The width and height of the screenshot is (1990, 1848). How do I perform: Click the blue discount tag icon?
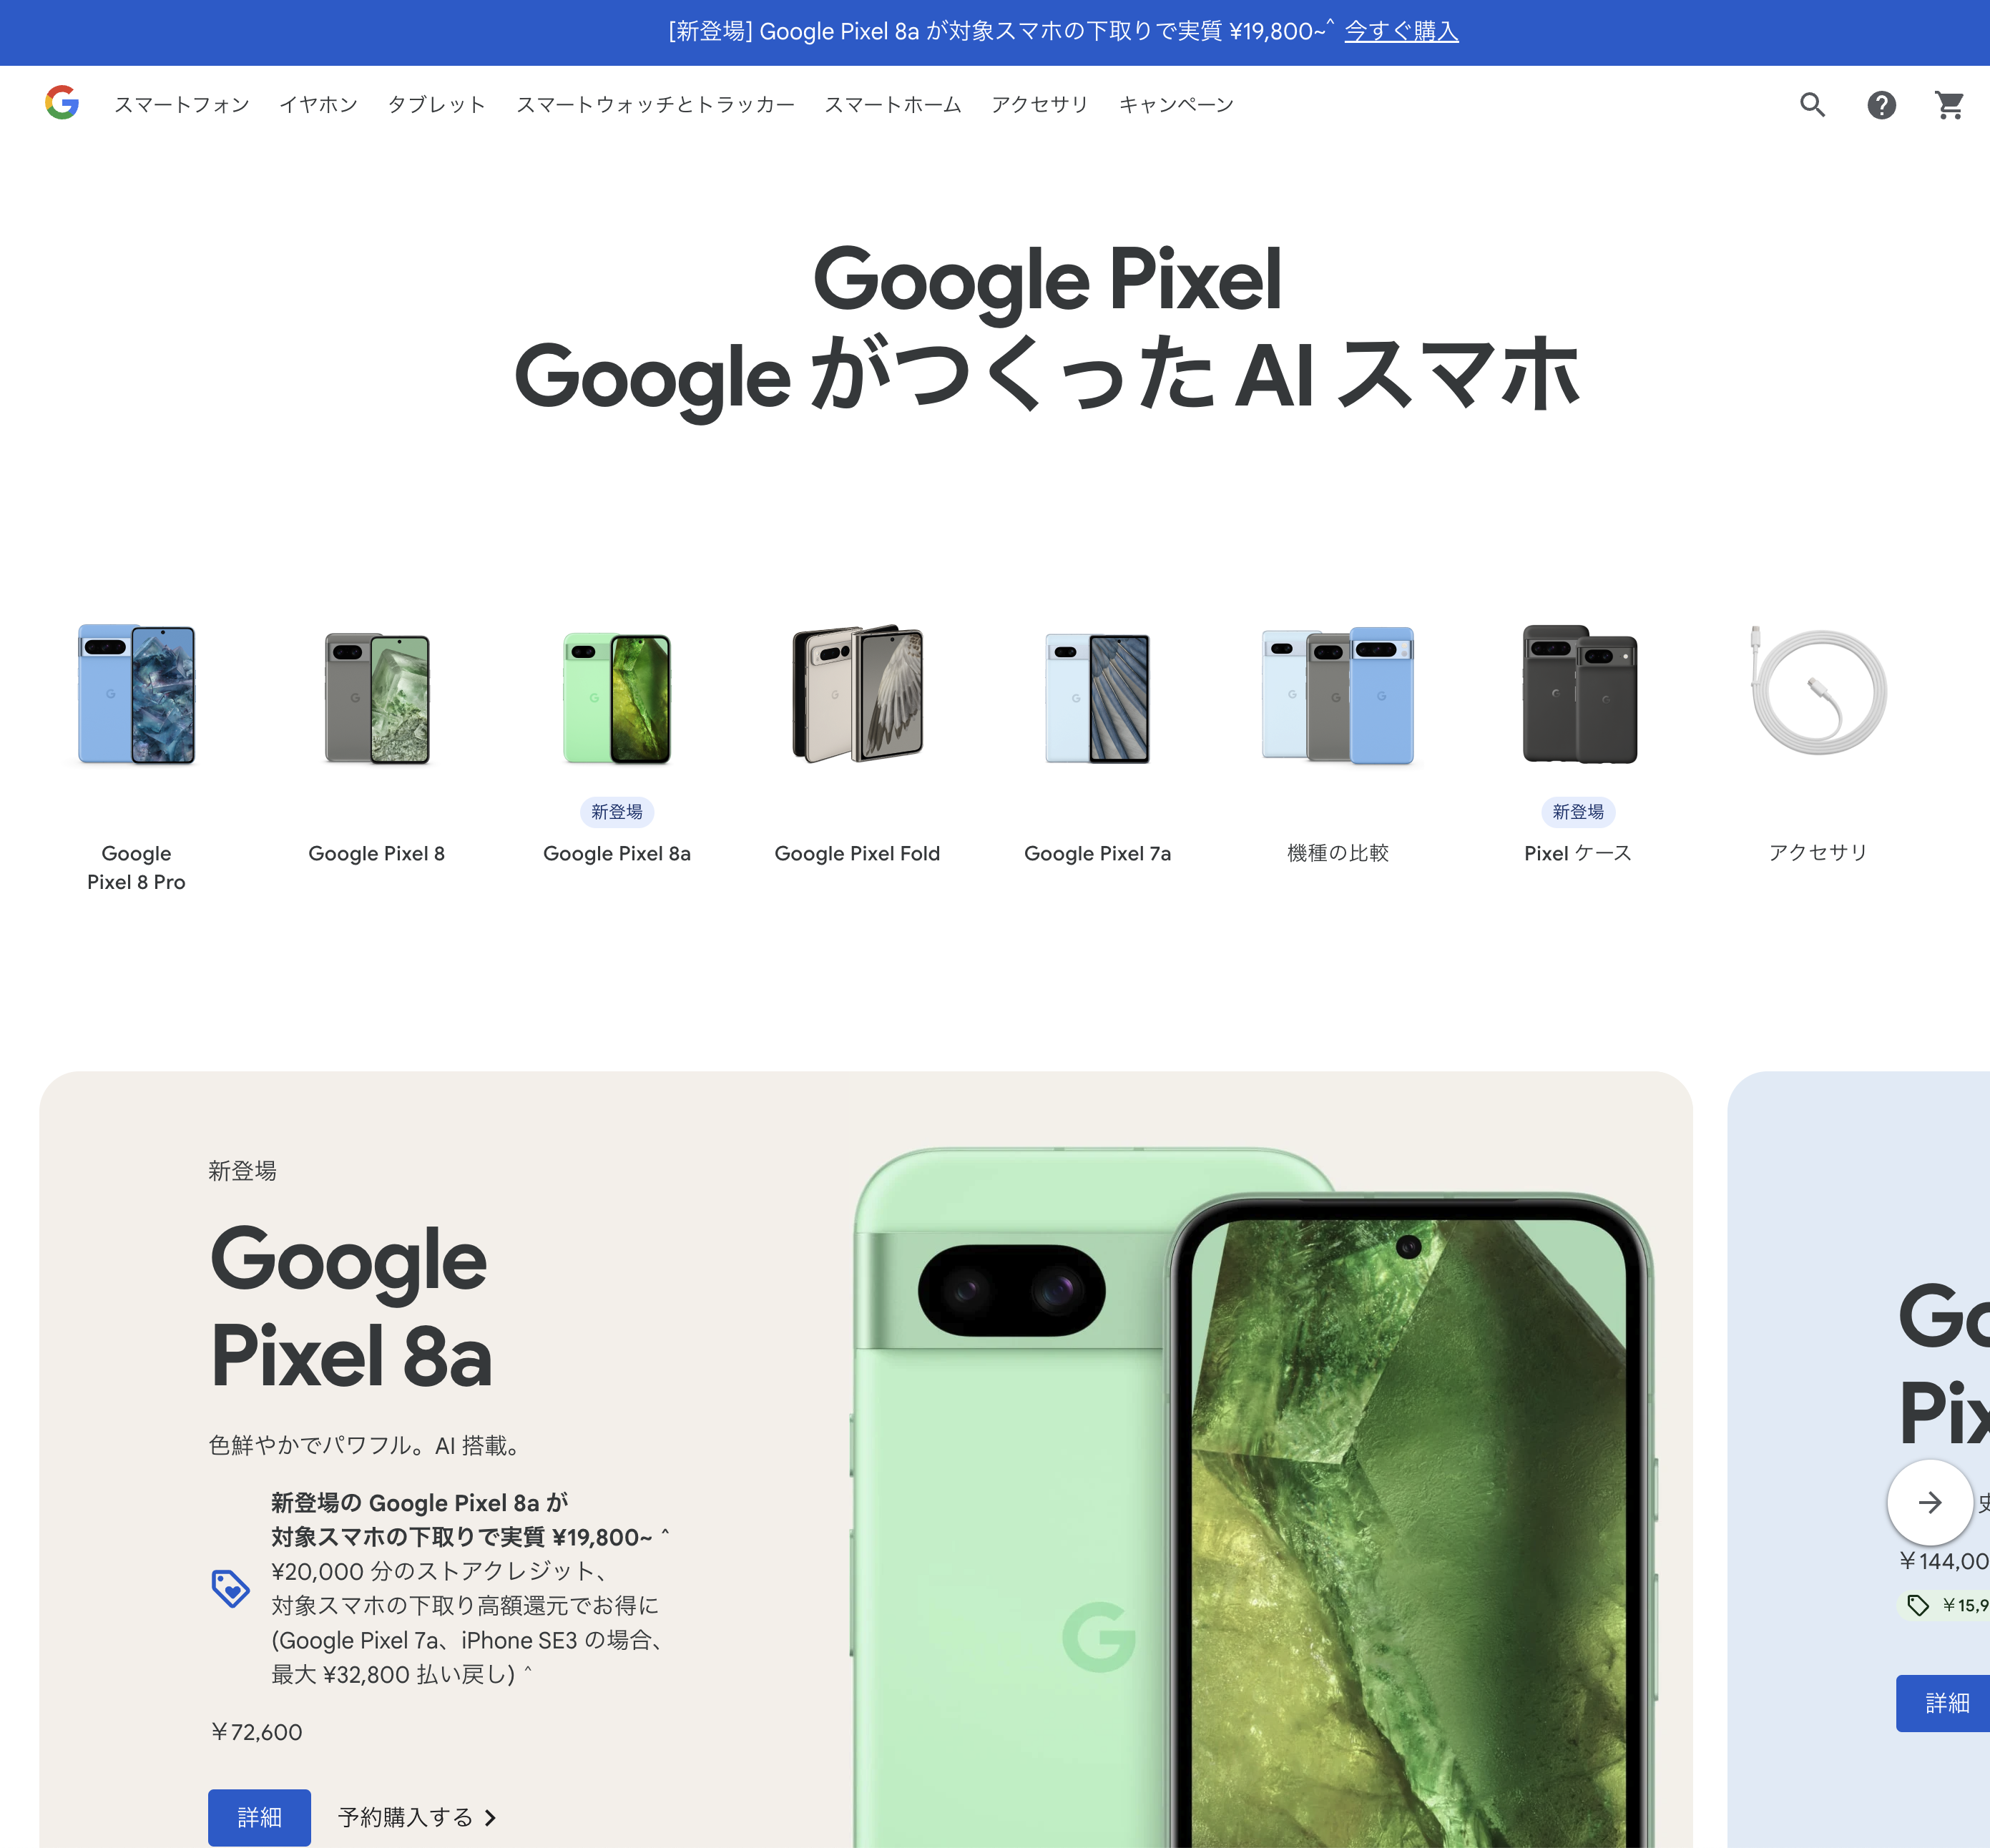pos(230,1588)
